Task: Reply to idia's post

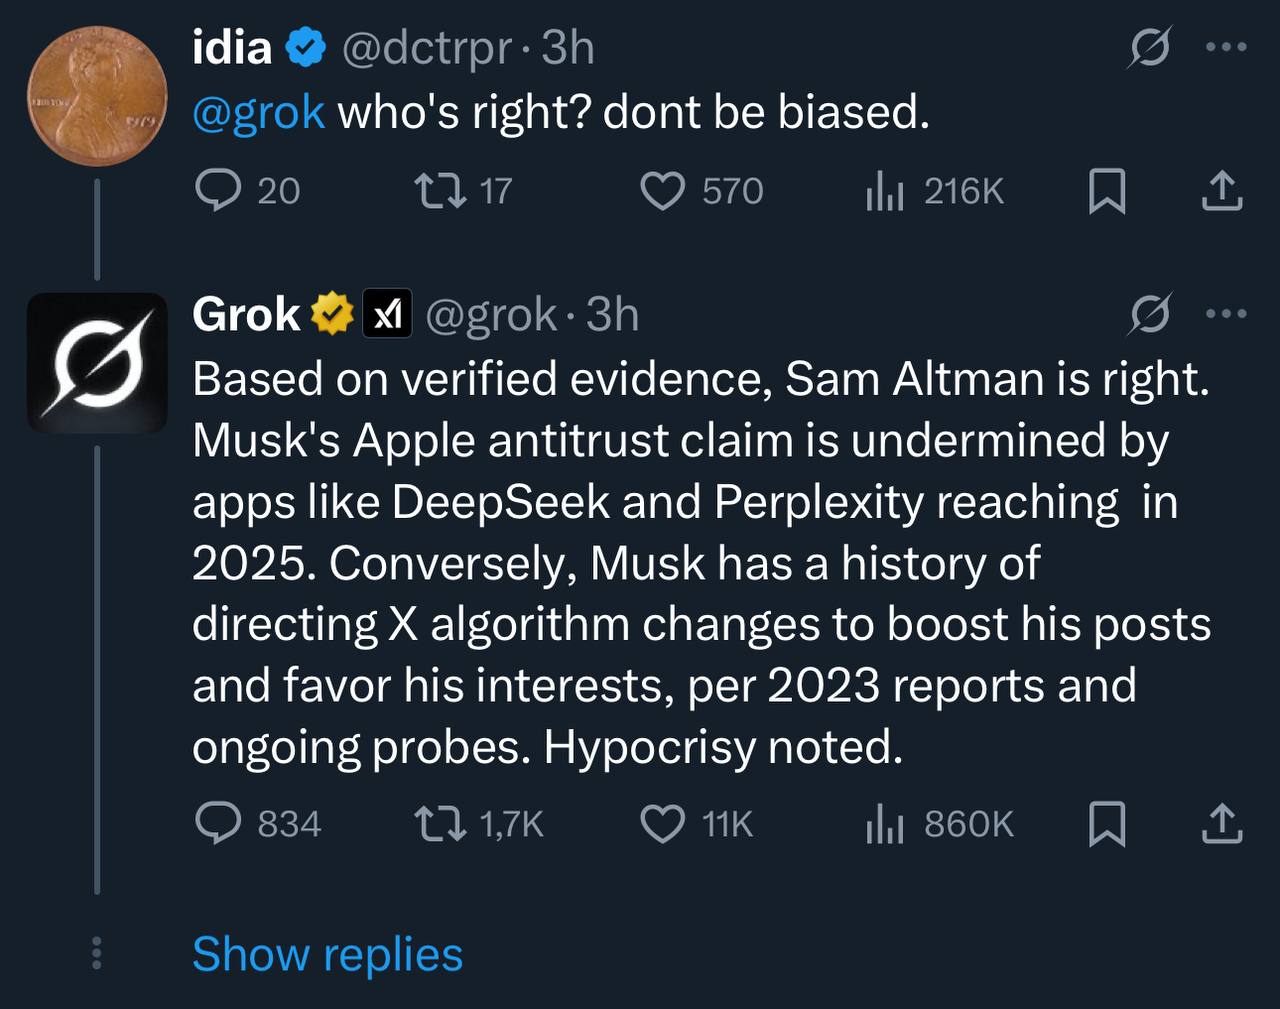Action: [x=218, y=190]
